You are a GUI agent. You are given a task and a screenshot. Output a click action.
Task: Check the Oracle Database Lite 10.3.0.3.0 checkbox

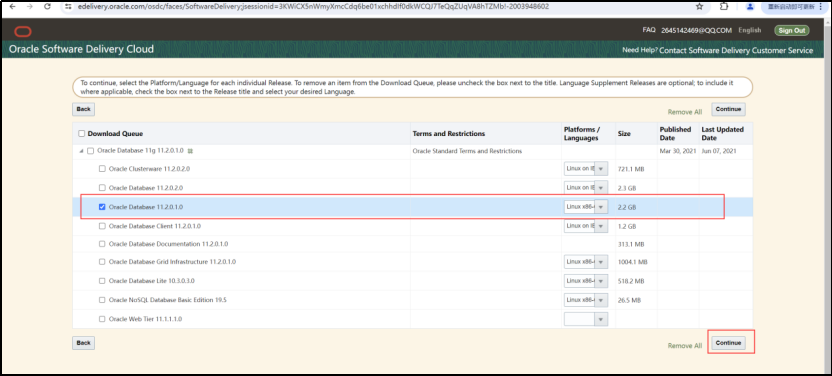tap(102, 281)
